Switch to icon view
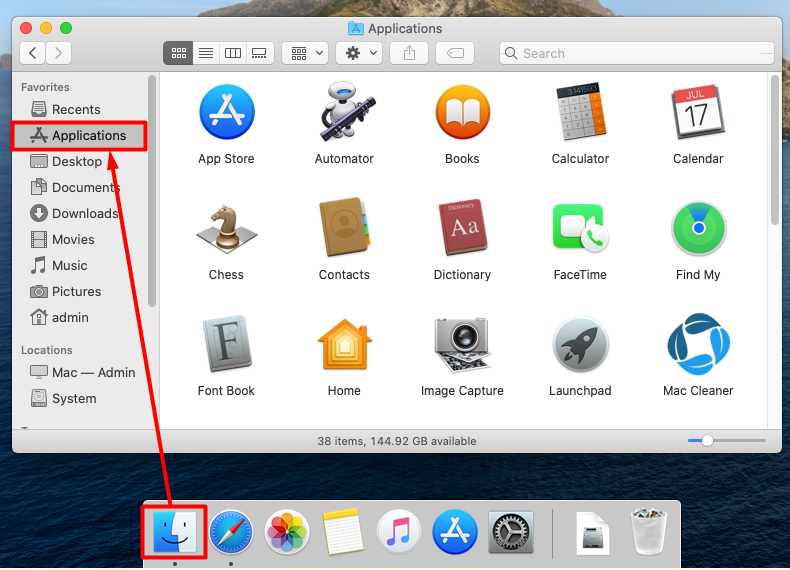 (178, 53)
